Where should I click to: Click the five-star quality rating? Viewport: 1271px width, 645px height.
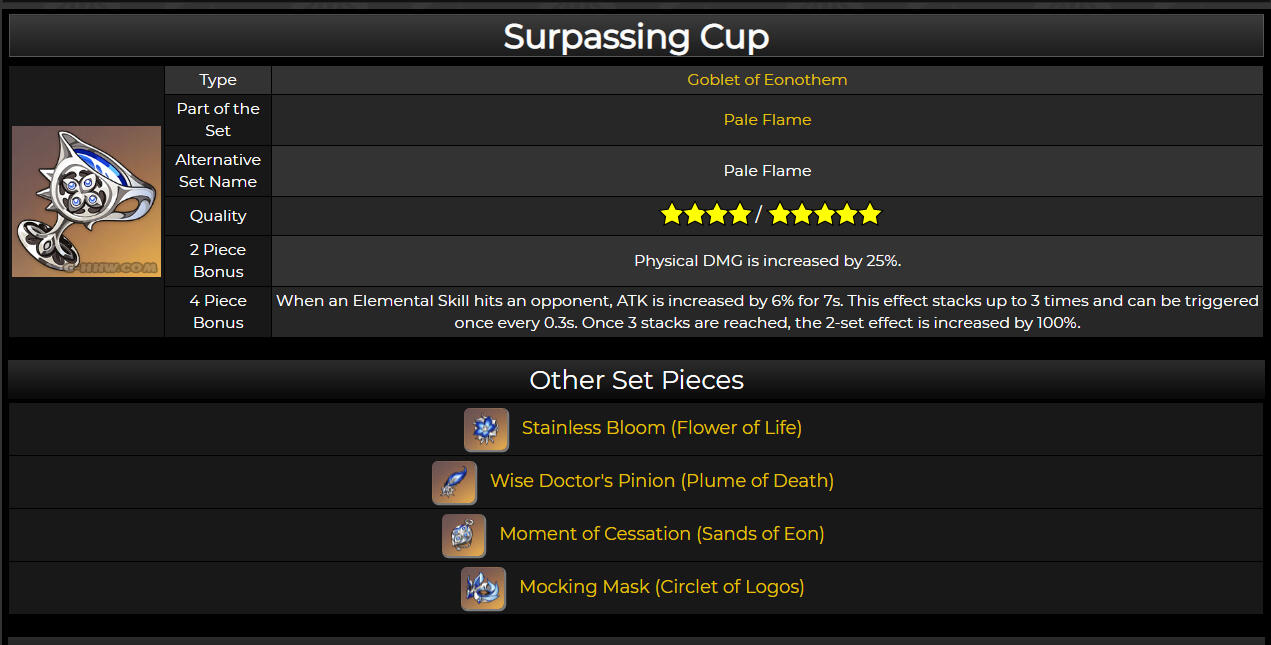click(x=825, y=214)
